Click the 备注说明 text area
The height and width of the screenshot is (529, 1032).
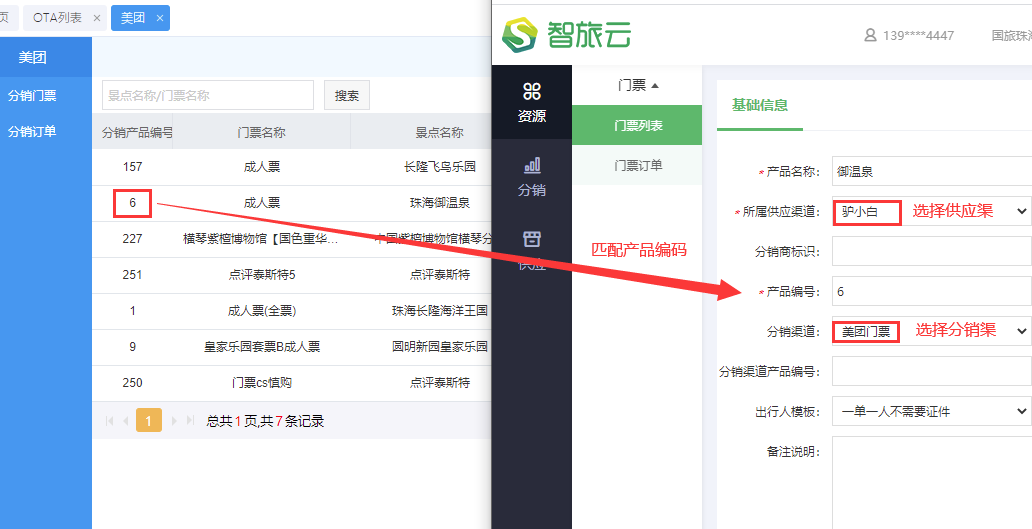pos(930,480)
